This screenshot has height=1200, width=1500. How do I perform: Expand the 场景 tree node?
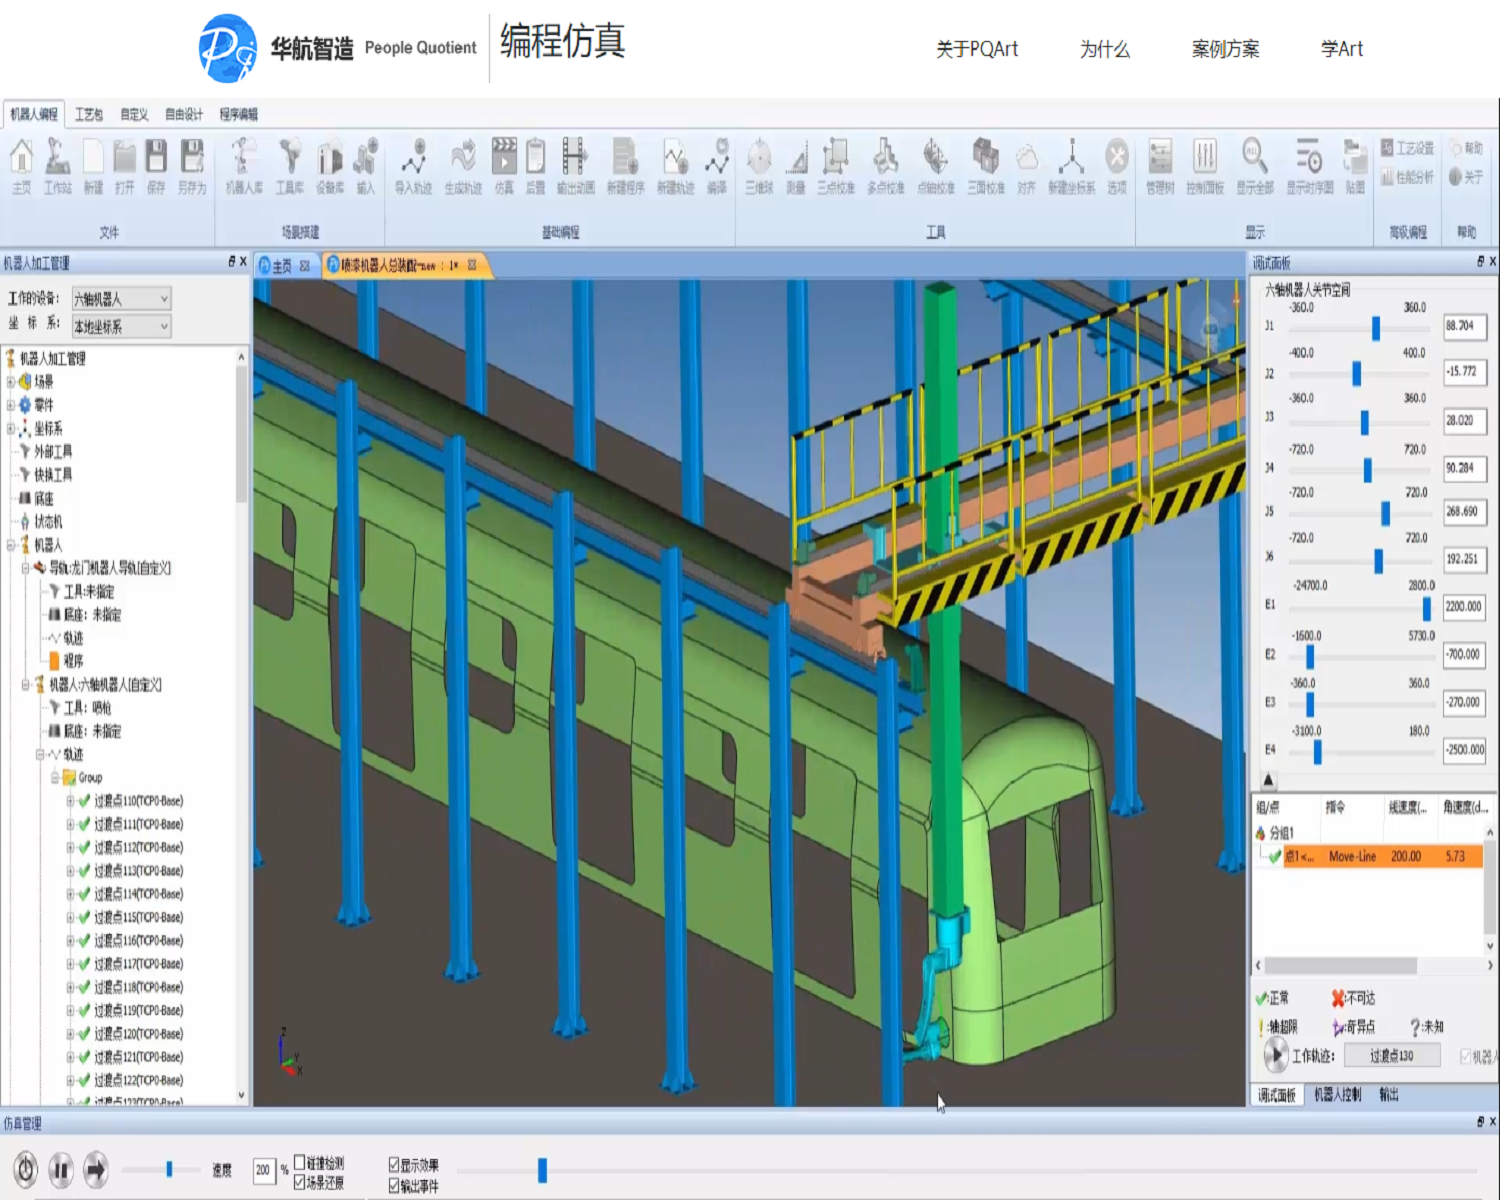pyautogui.click(x=11, y=381)
